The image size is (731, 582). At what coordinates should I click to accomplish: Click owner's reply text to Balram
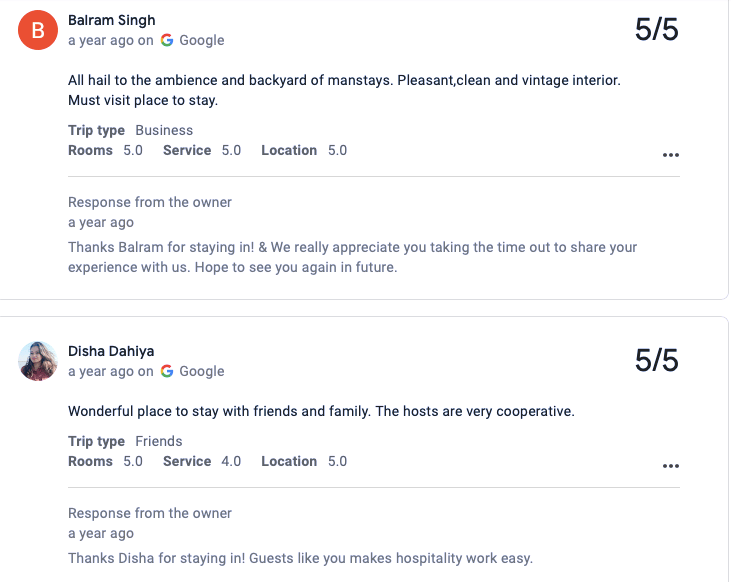352,257
